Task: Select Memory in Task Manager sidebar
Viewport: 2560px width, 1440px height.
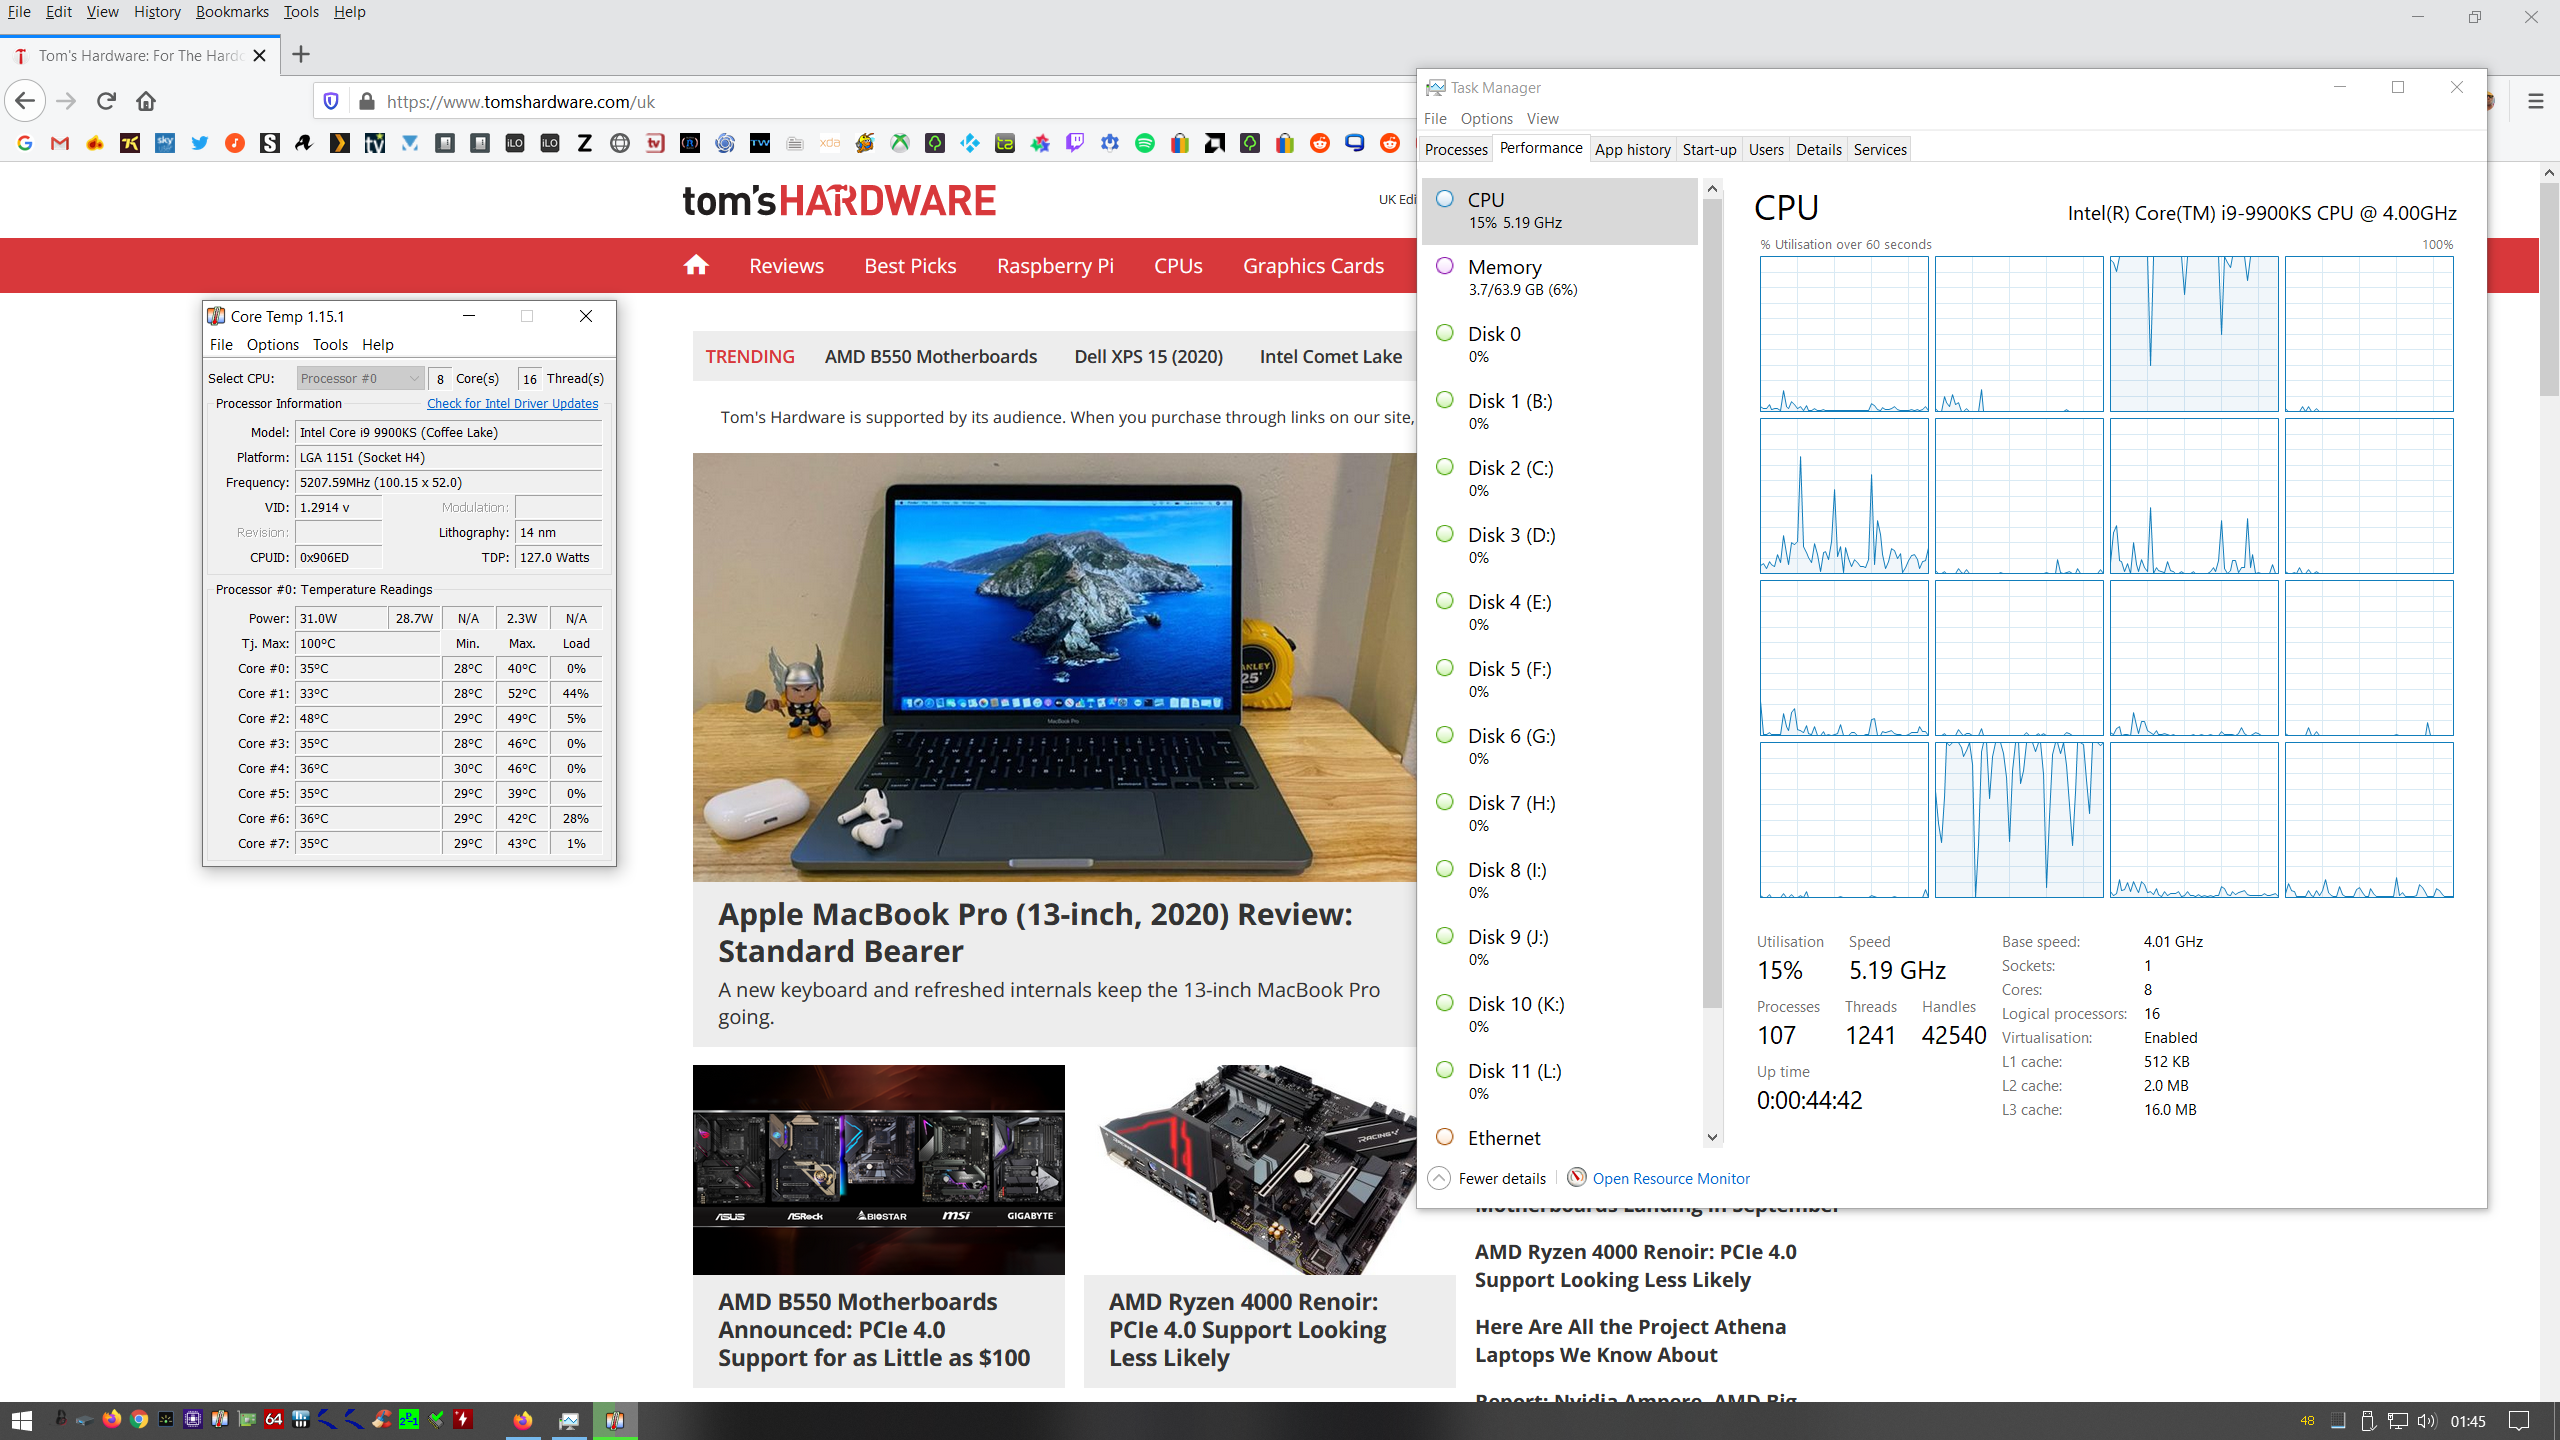Action: [x=1560, y=278]
